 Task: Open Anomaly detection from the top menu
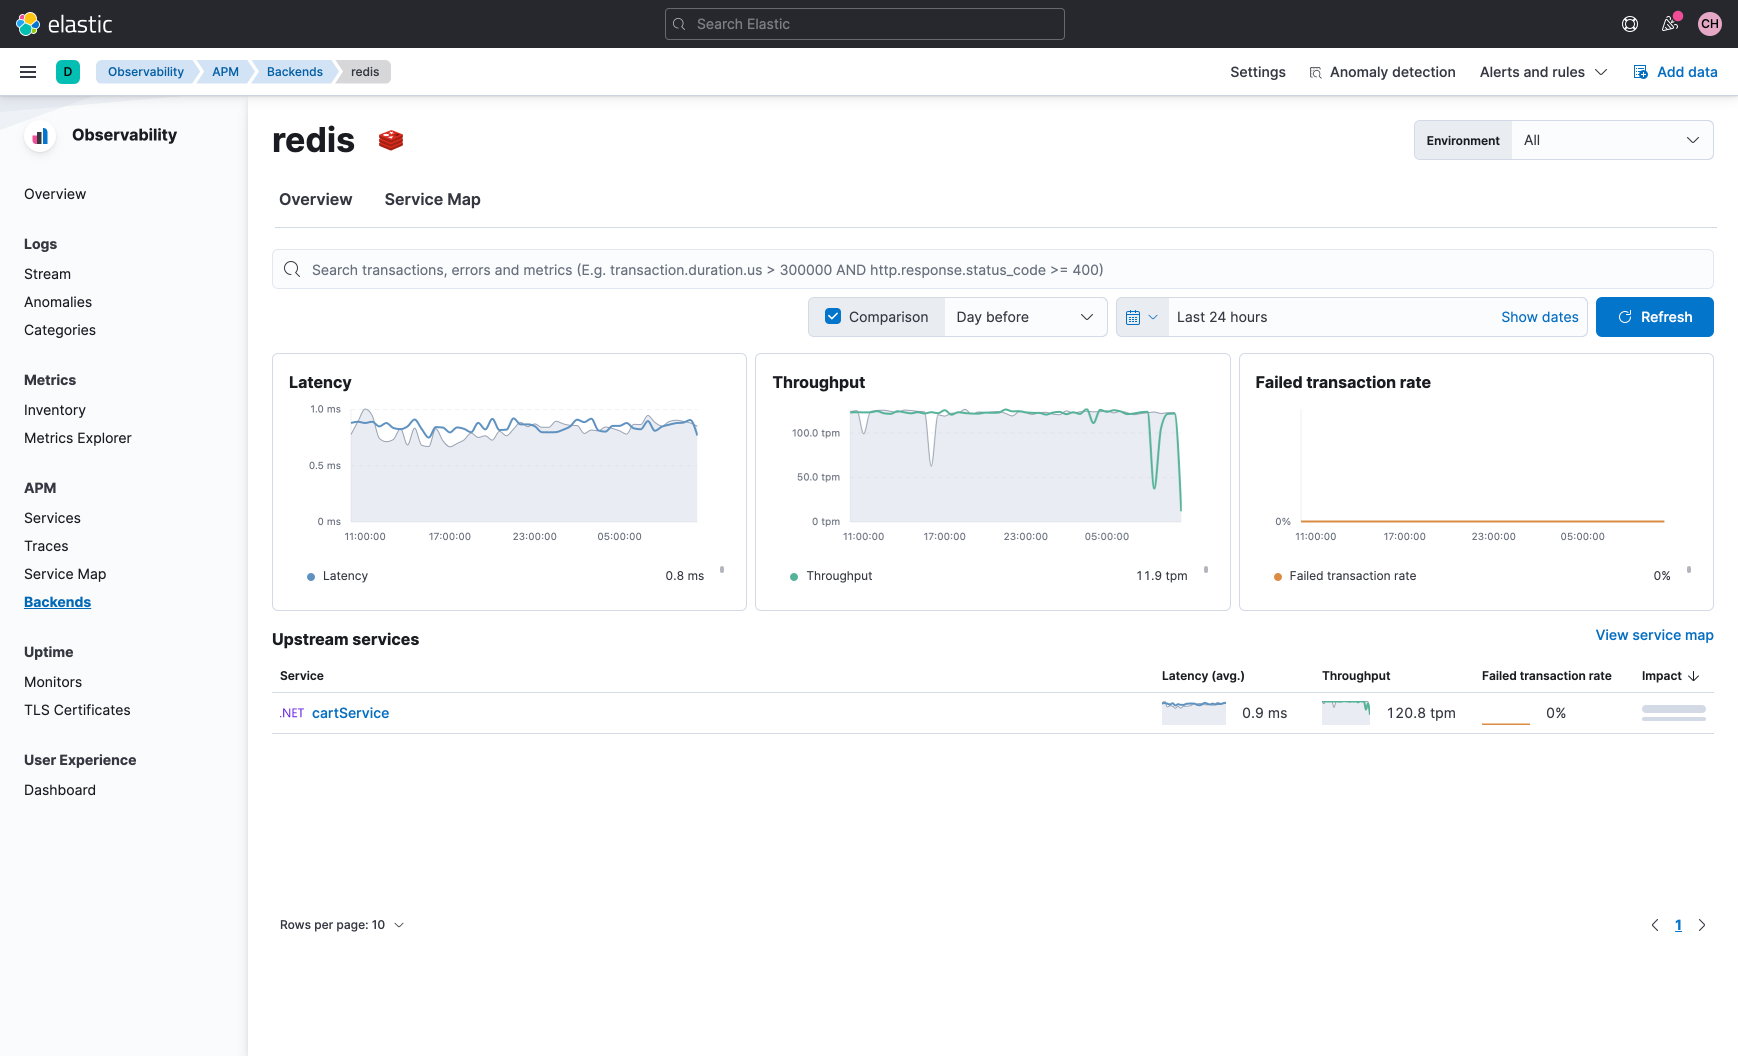click(x=1382, y=71)
